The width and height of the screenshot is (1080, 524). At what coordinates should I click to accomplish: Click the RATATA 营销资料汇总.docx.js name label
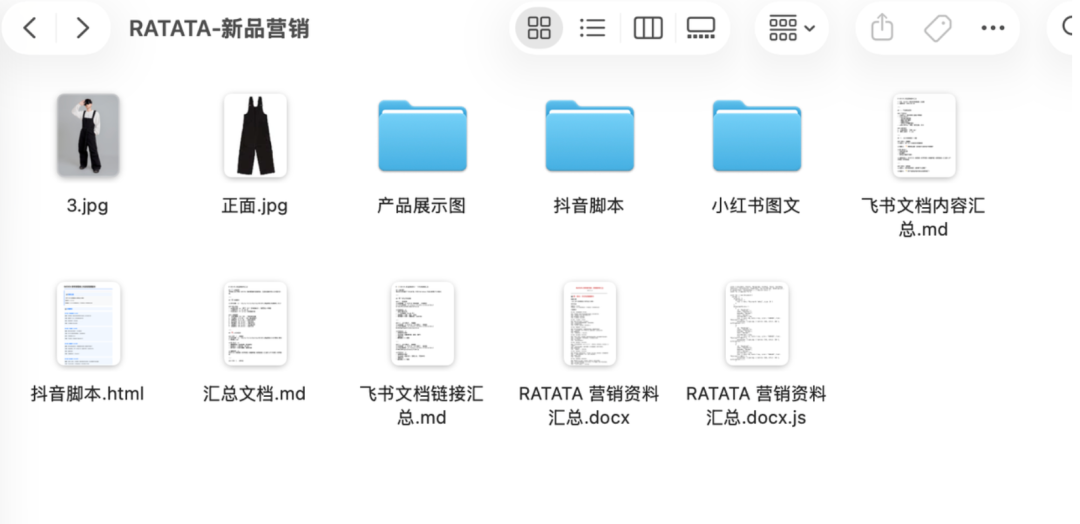(756, 405)
